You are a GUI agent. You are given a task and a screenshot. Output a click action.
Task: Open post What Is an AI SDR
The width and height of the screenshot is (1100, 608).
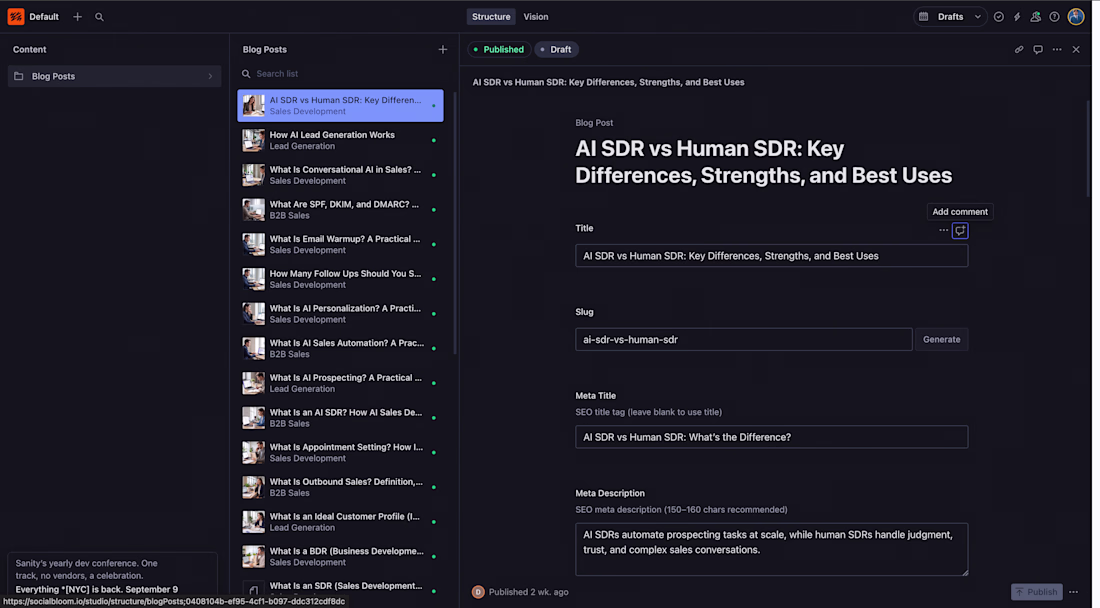tap(340, 418)
